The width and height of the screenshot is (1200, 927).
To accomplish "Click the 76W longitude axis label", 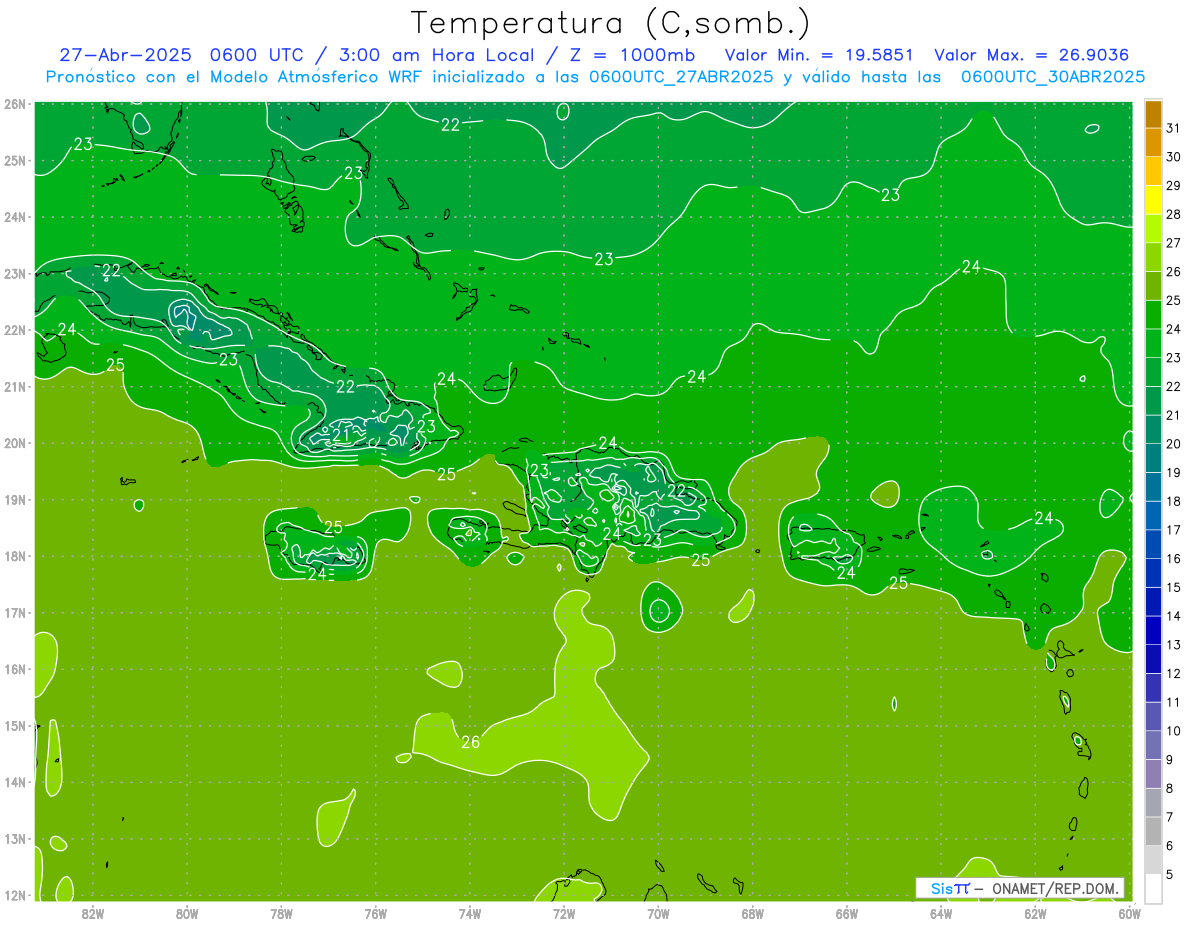I will [376, 913].
